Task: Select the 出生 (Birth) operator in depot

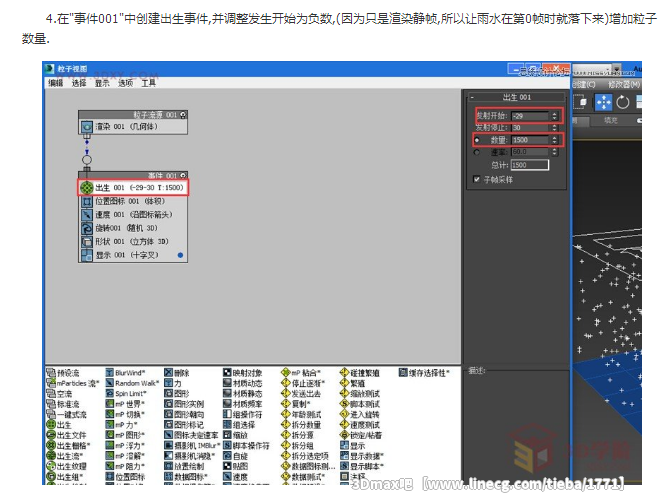Action: coord(59,425)
